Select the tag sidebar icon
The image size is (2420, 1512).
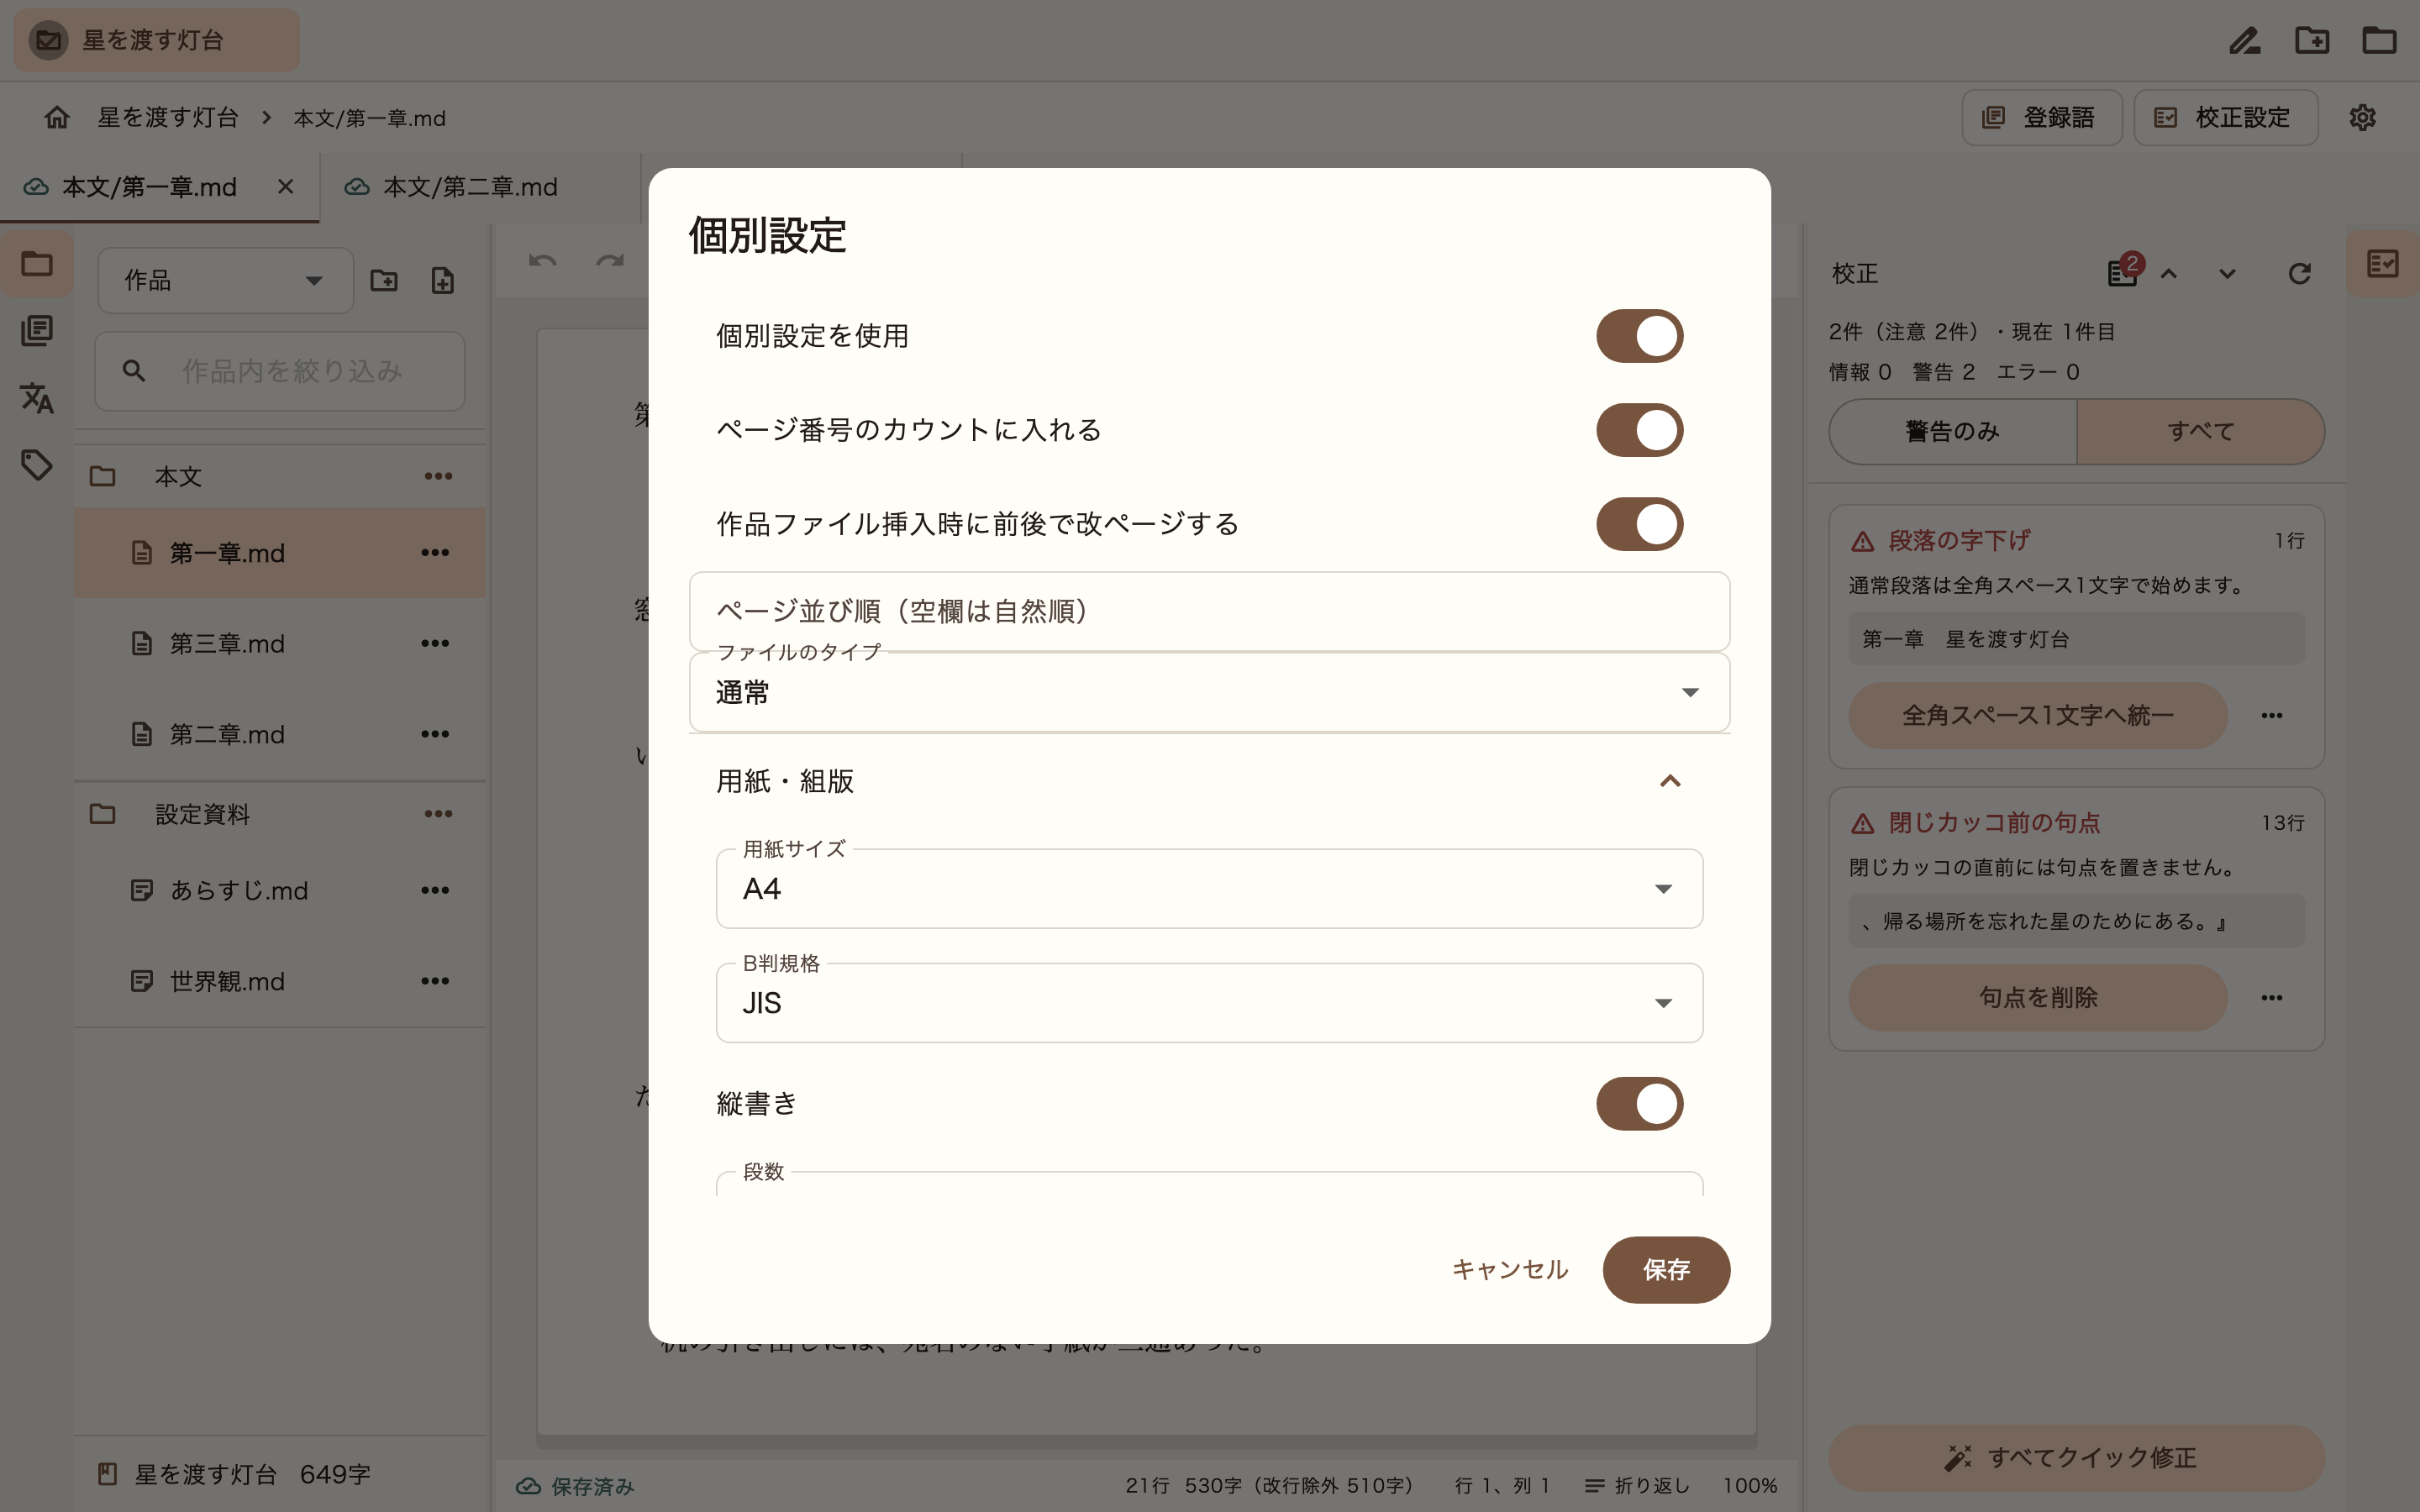coord(37,465)
